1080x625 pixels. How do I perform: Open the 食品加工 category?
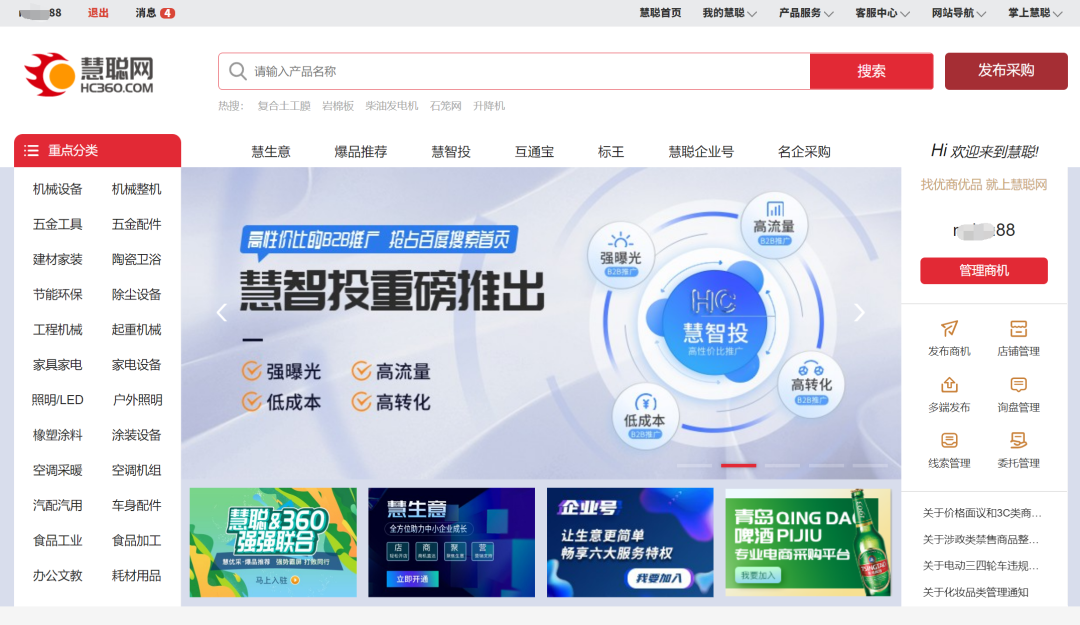click(136, 540)
